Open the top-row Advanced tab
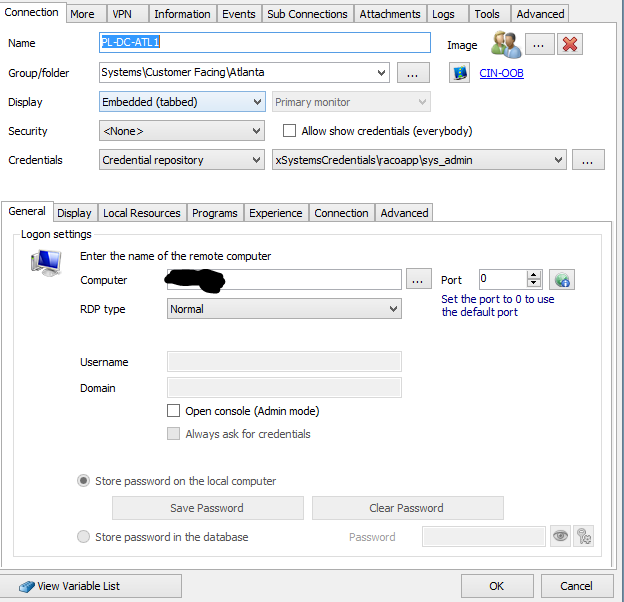This screenshot has height=602, width=624. 540,14
